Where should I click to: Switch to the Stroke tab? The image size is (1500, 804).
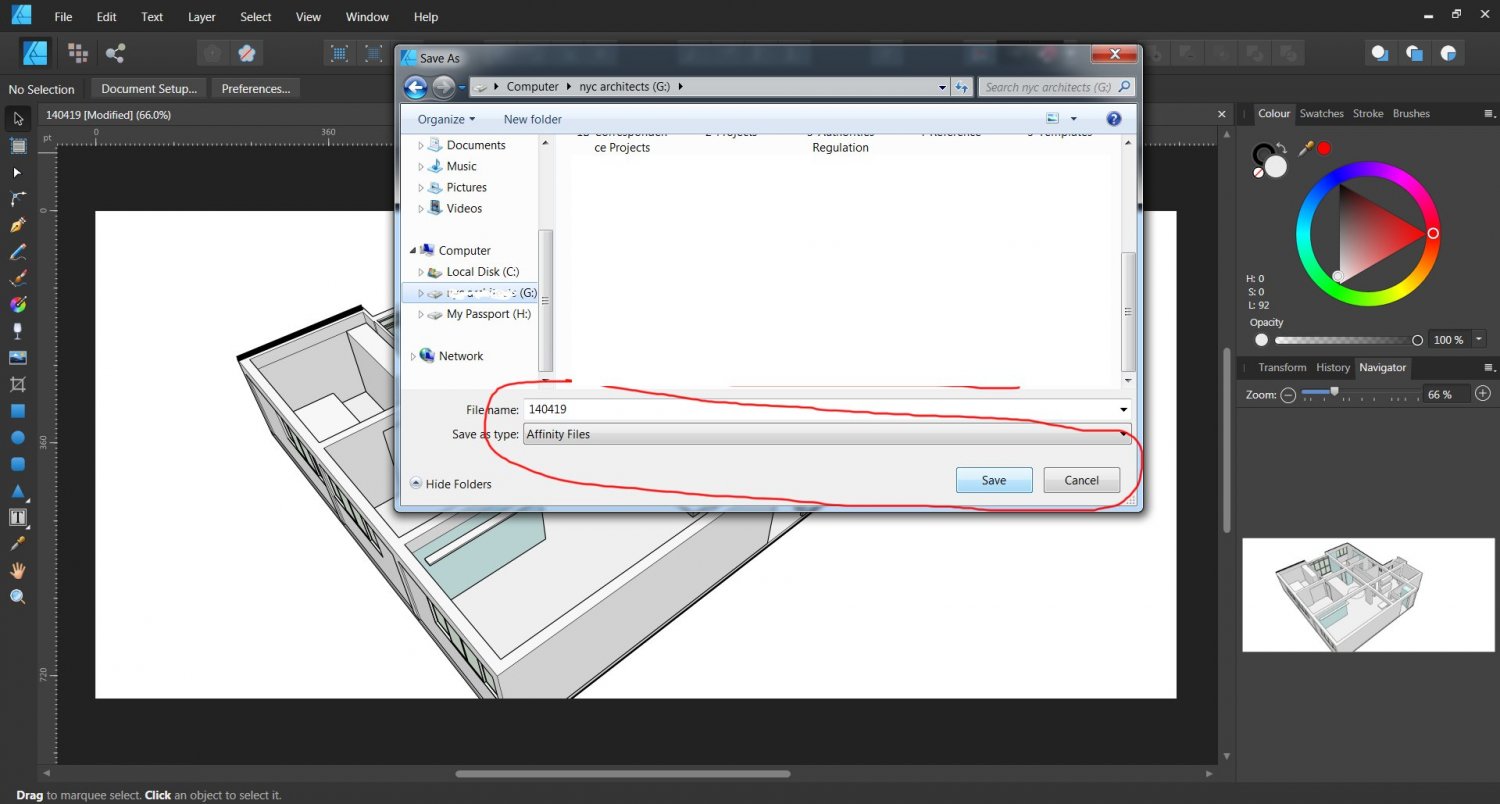pos(1368,114)
